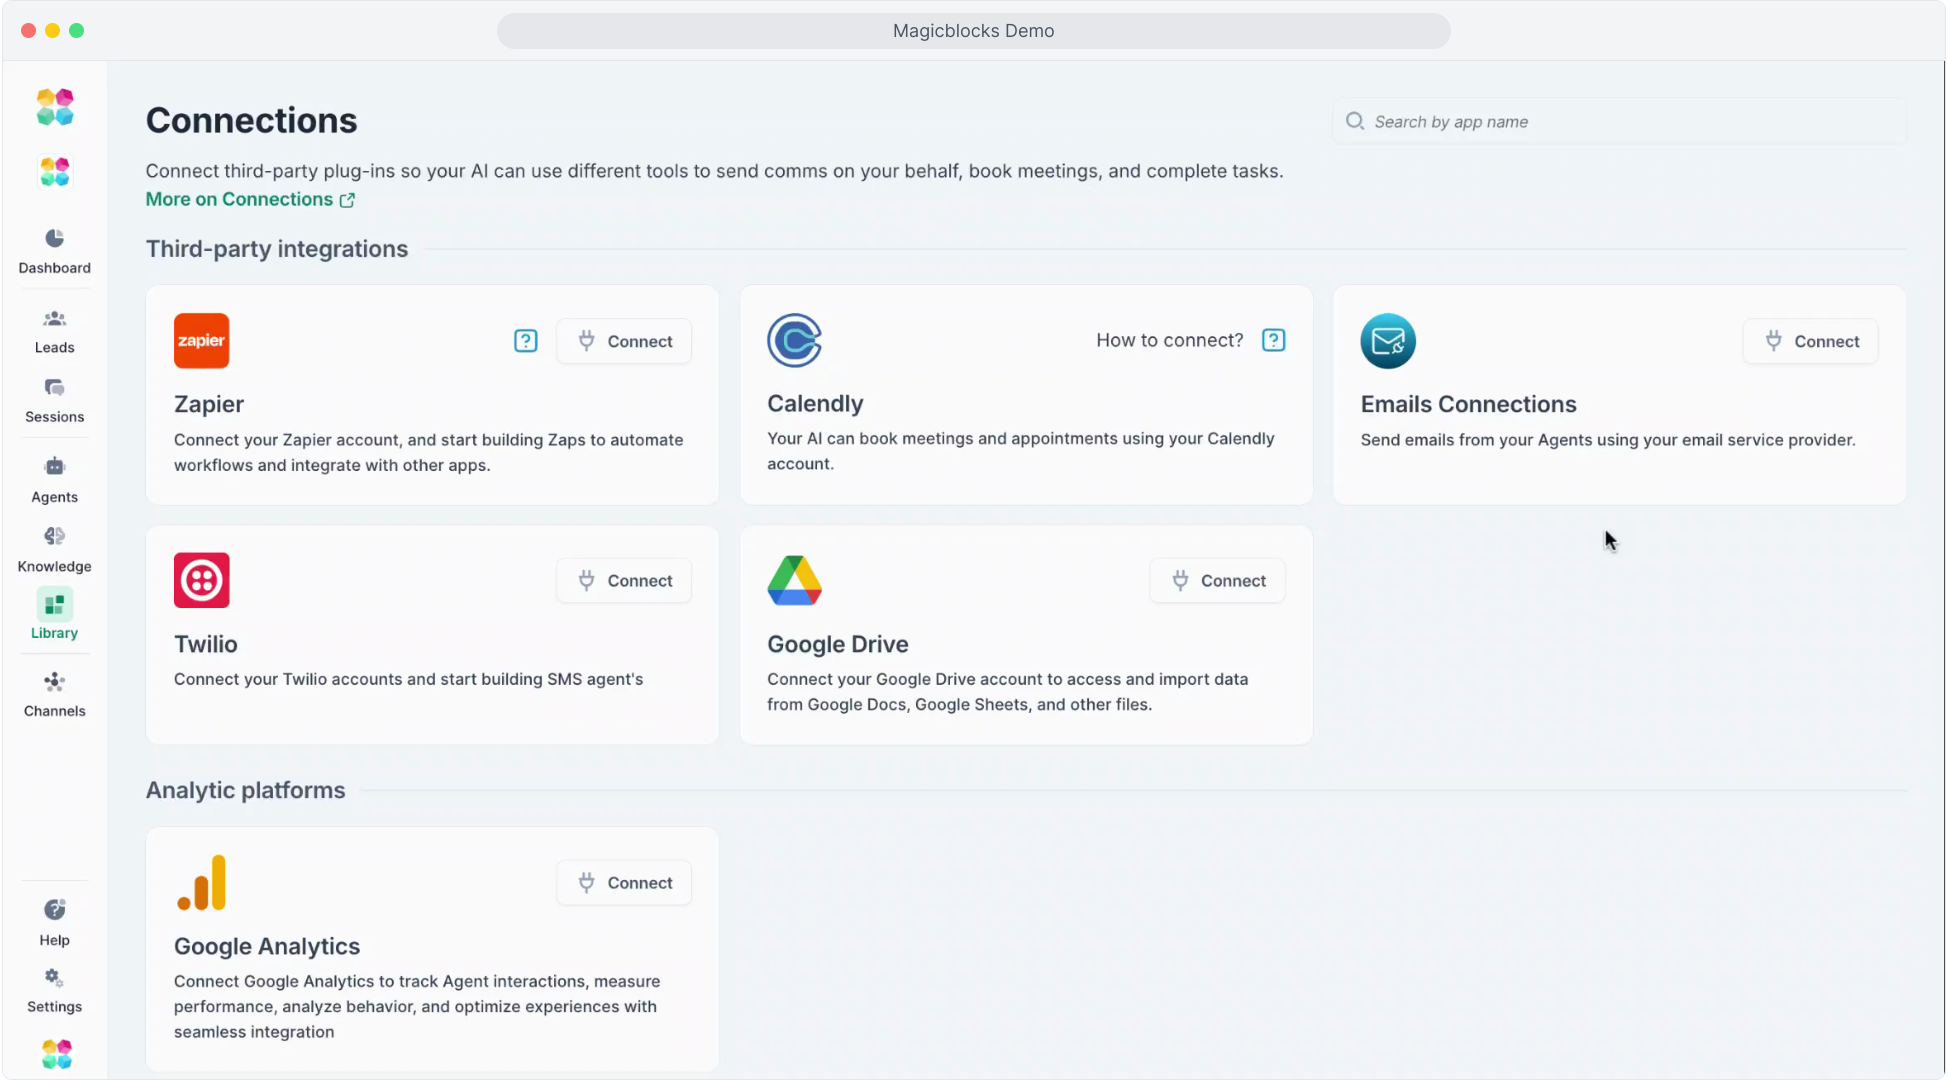This screenshot has width=1948, height=1080.
Task: Connect Emails Connections provider
Action: [1810, 341]
